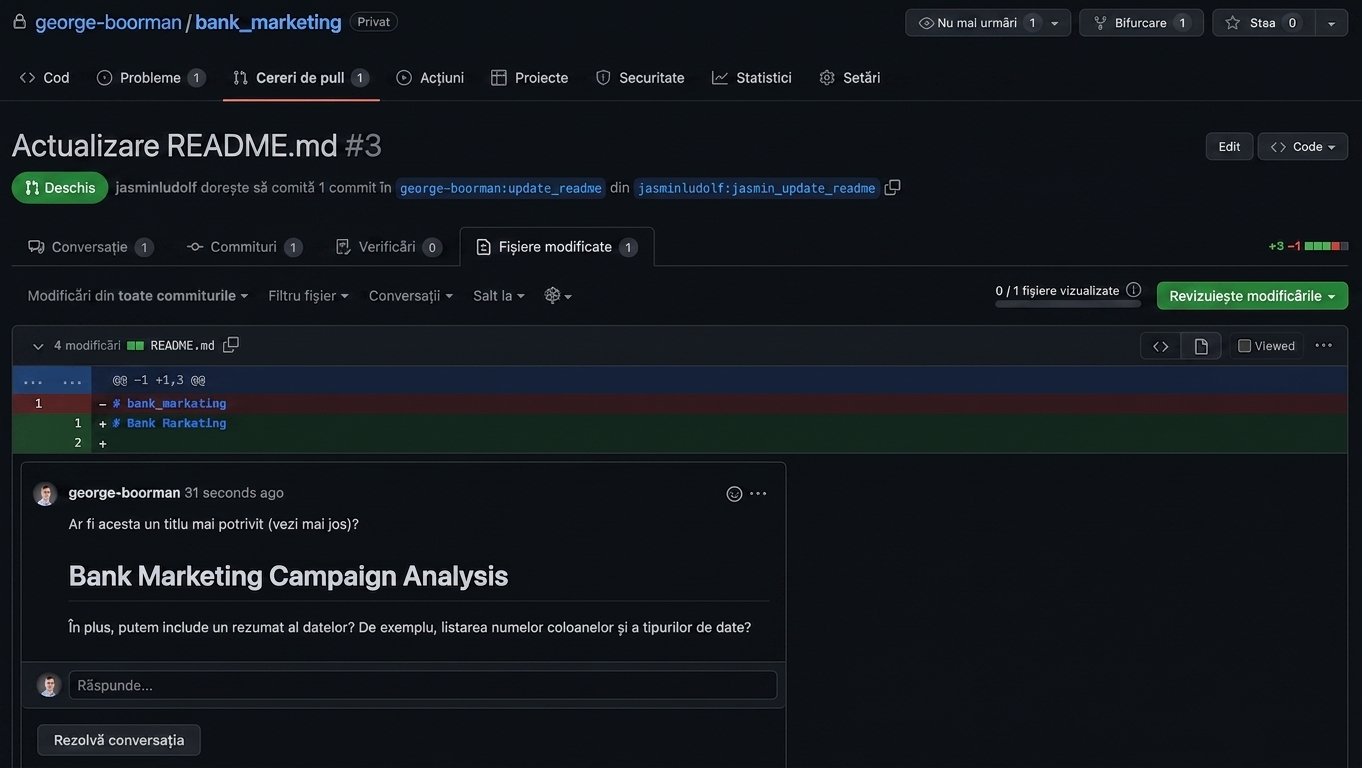Switch to the Commituri tab
The height and width of the screenshot is (768, 1362).
(x=244, y=247)
